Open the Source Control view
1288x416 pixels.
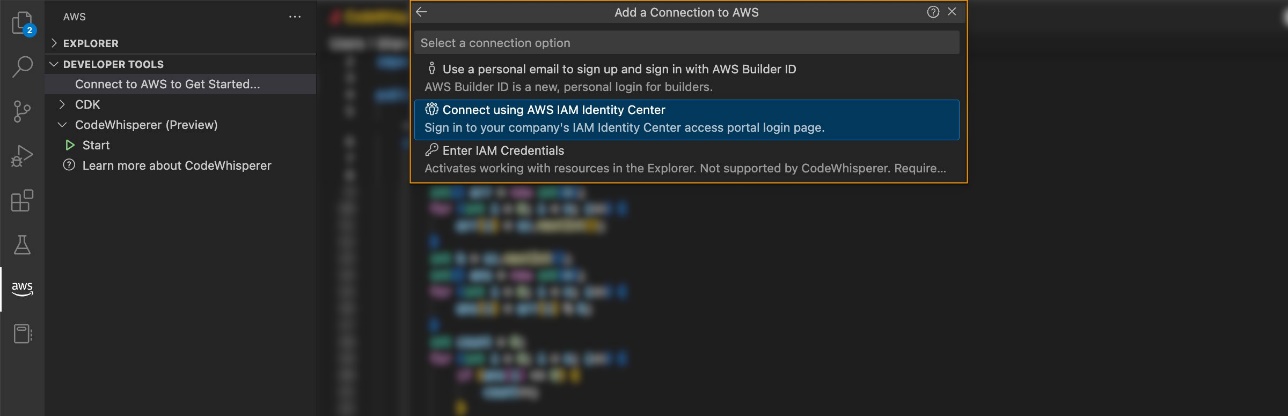click(22, 111)
